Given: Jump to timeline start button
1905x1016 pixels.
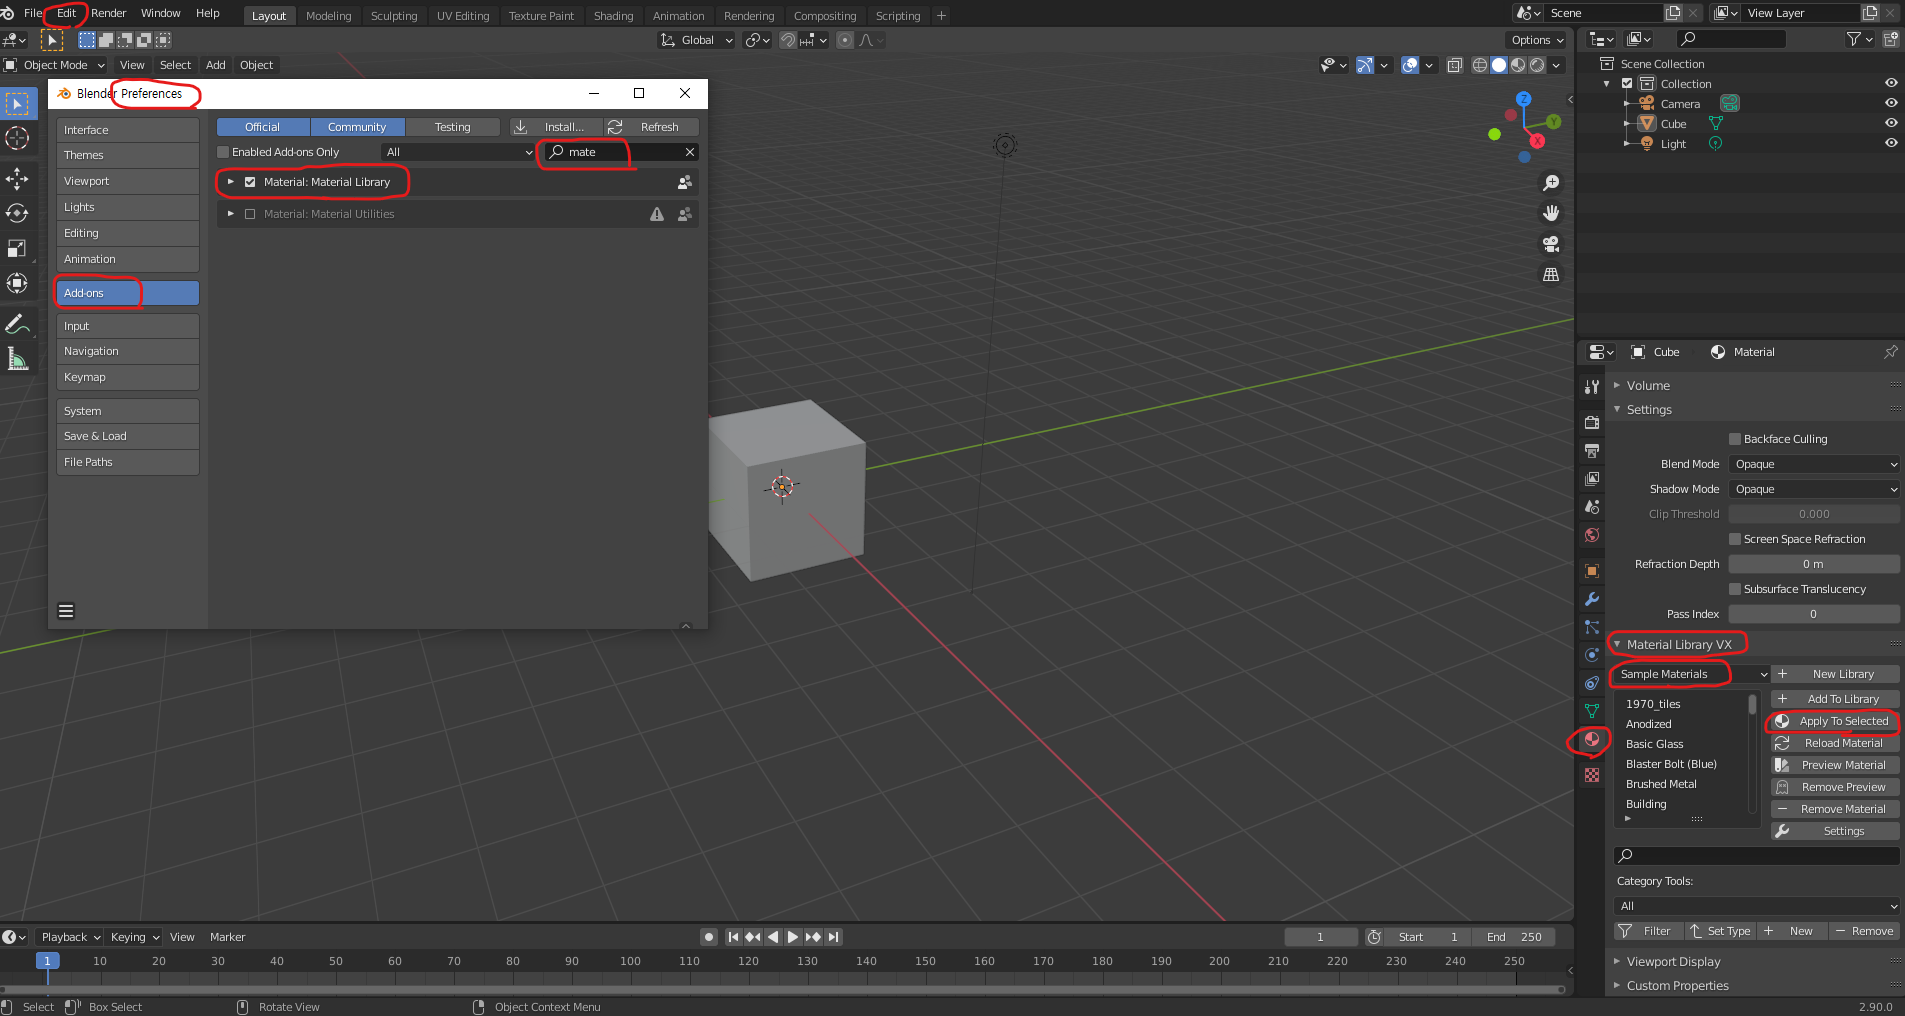Looking at the screenshot, I should 733,937.
